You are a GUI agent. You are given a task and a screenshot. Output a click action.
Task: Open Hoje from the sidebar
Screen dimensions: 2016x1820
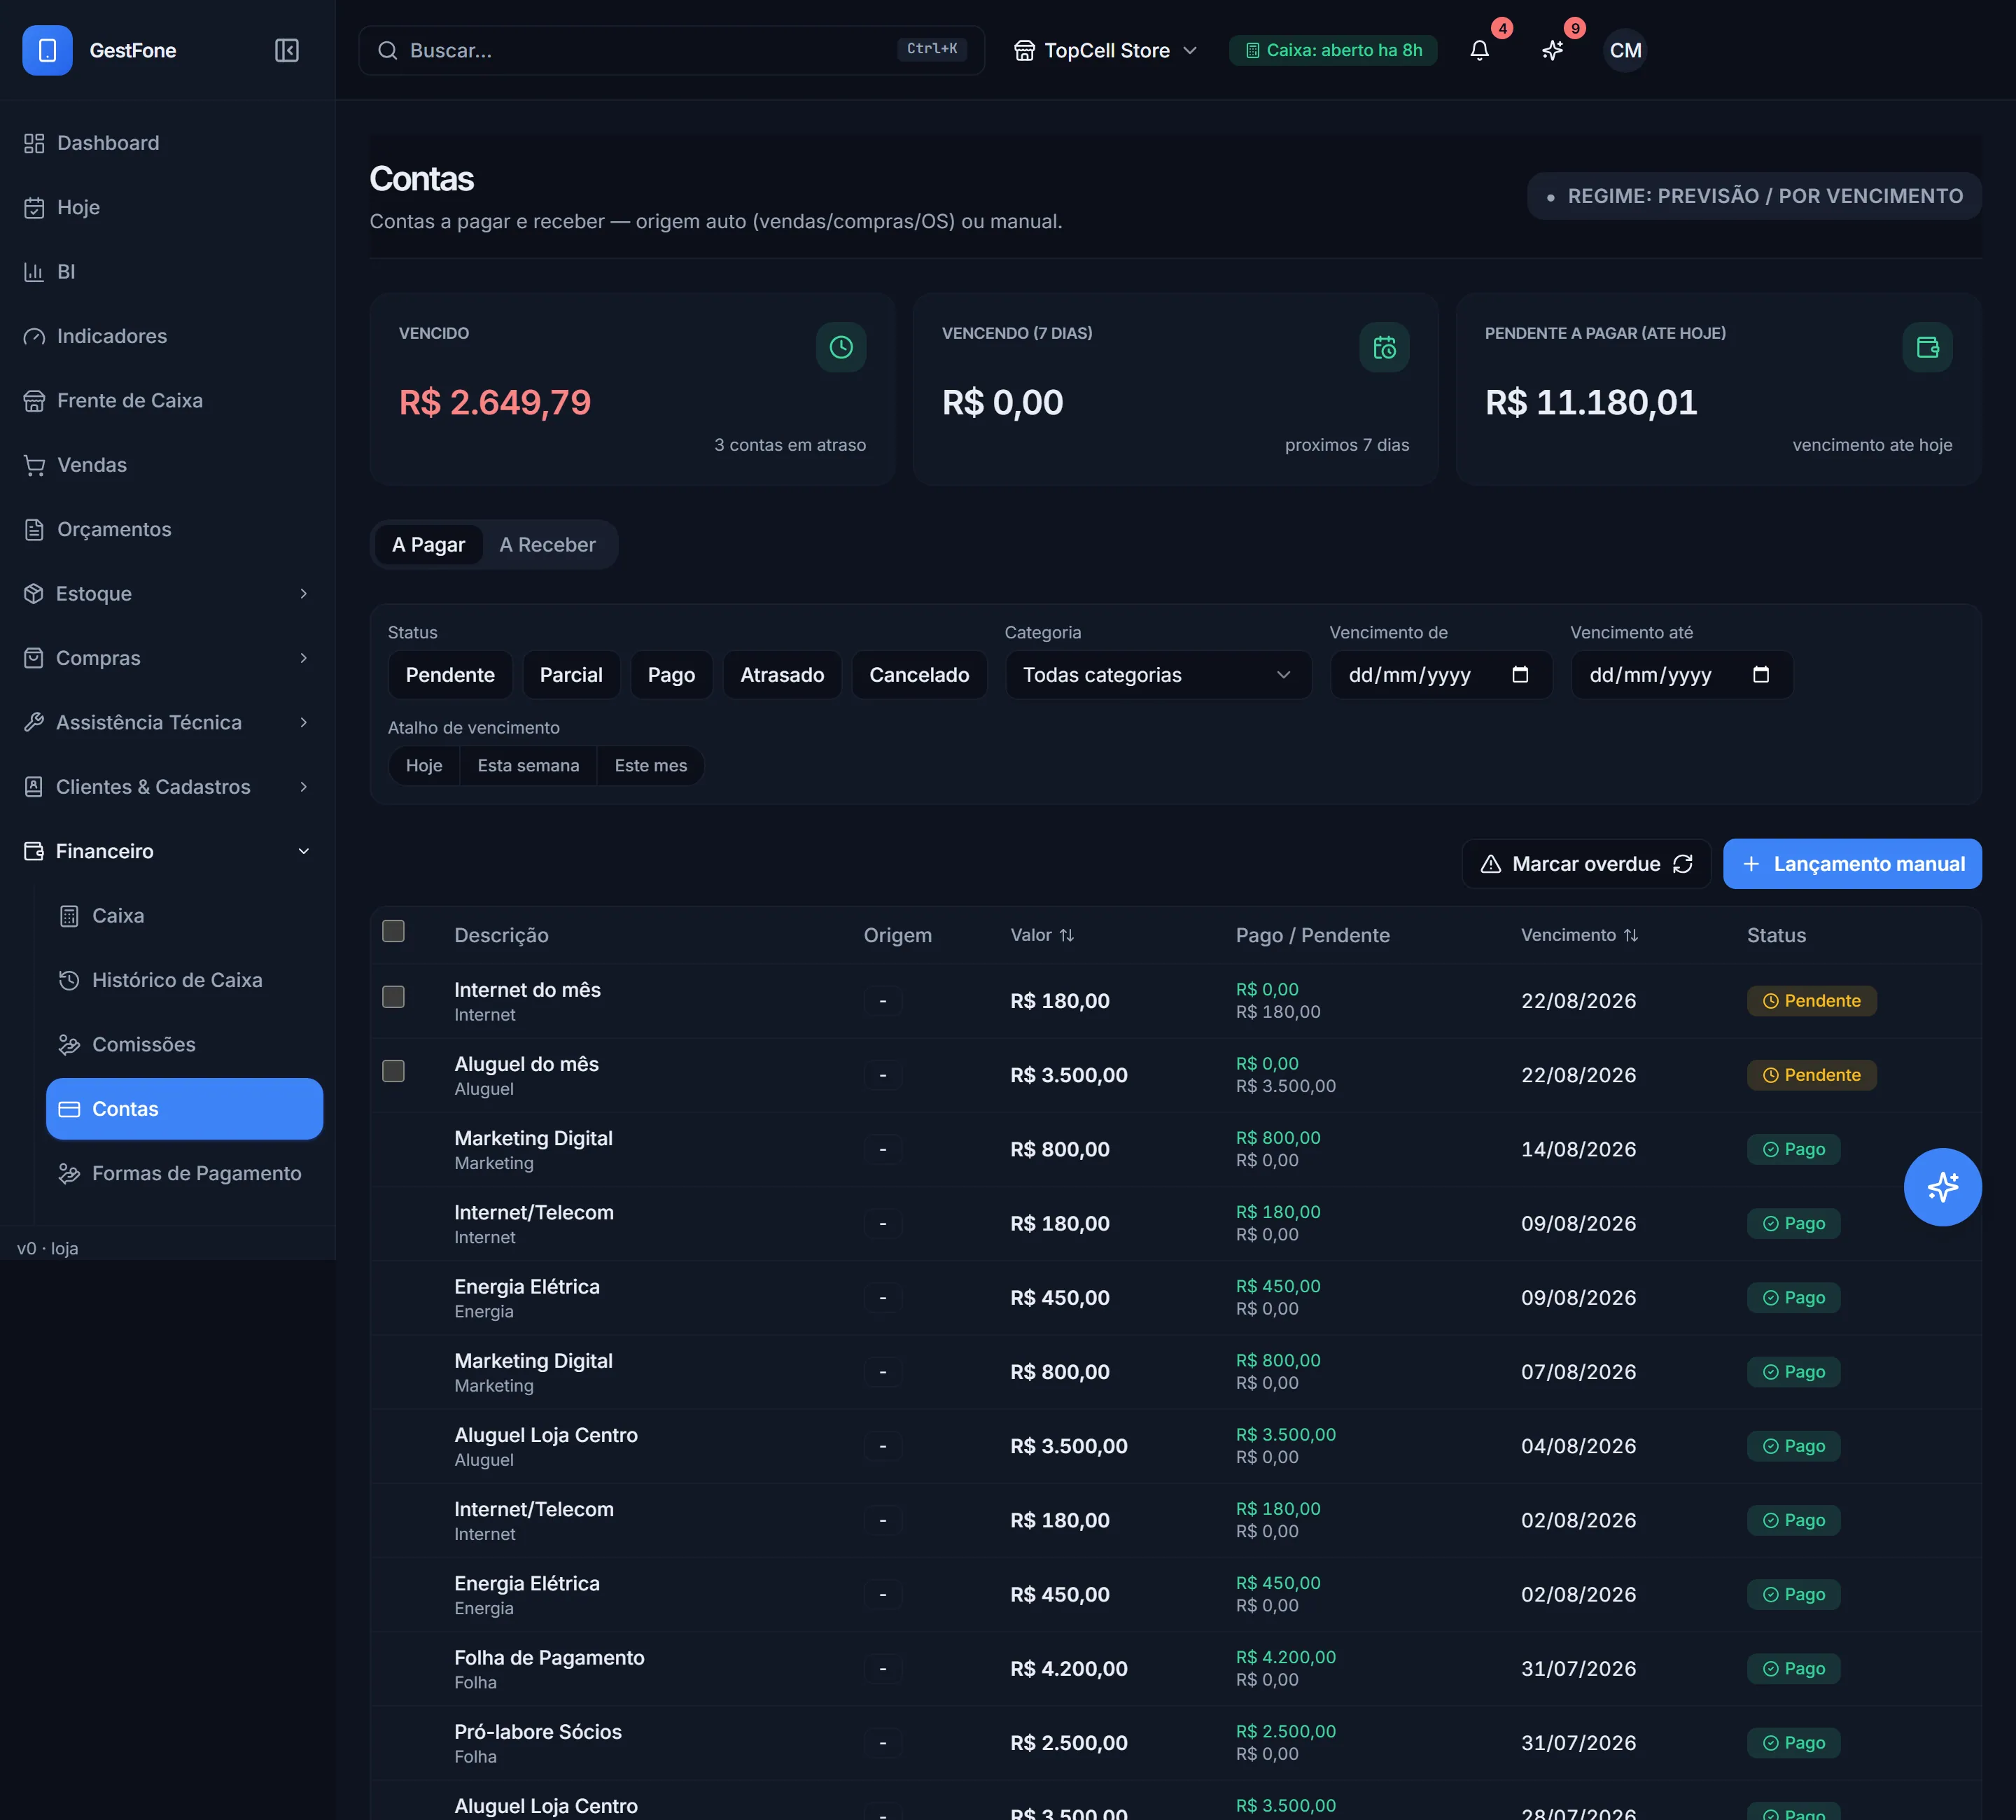[x=167, y=207]
